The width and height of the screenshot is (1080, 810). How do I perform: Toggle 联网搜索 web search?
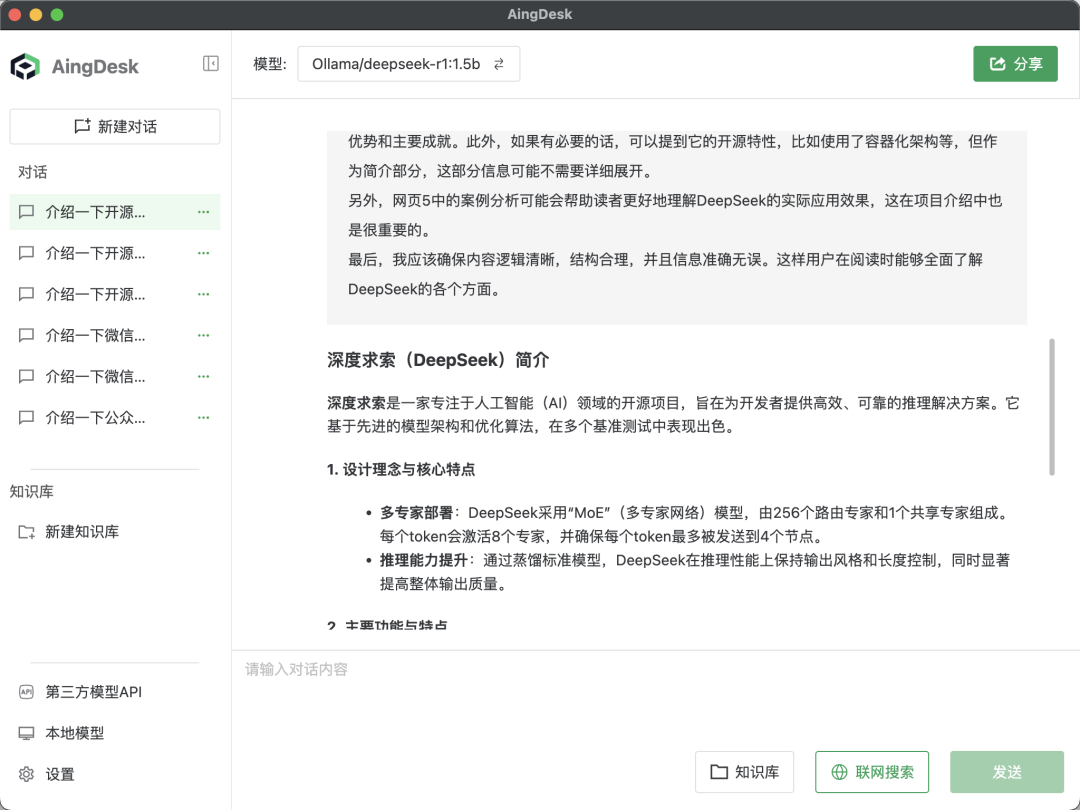coord(872,772)
